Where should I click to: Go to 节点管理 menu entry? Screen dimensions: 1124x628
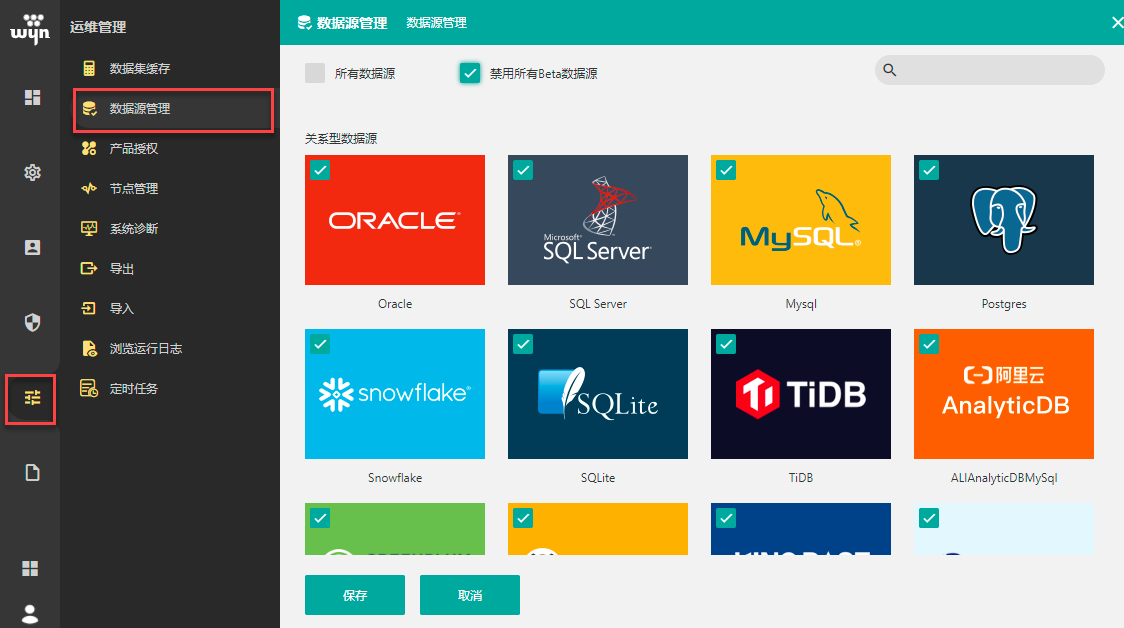pos(133,189)
